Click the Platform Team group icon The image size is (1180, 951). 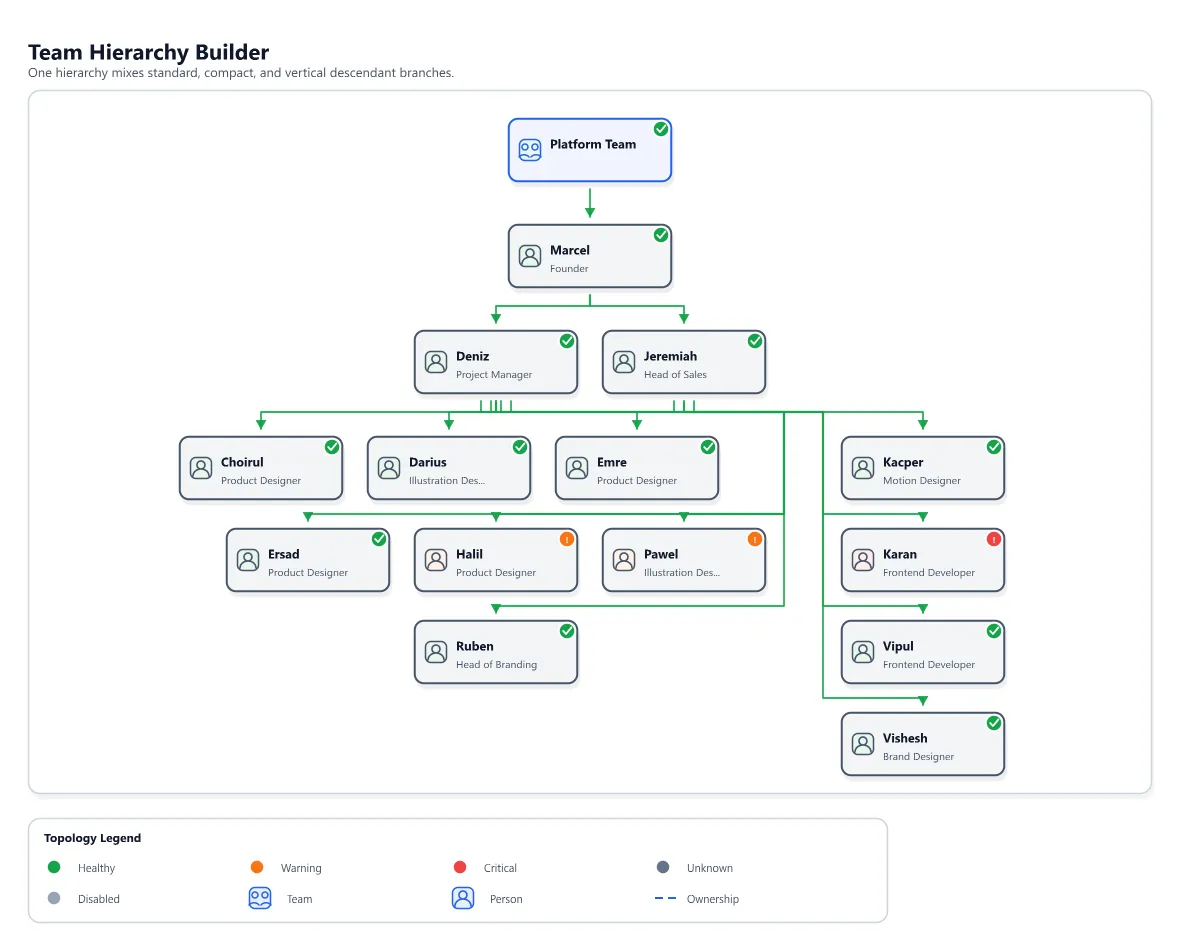pos(530,150)
